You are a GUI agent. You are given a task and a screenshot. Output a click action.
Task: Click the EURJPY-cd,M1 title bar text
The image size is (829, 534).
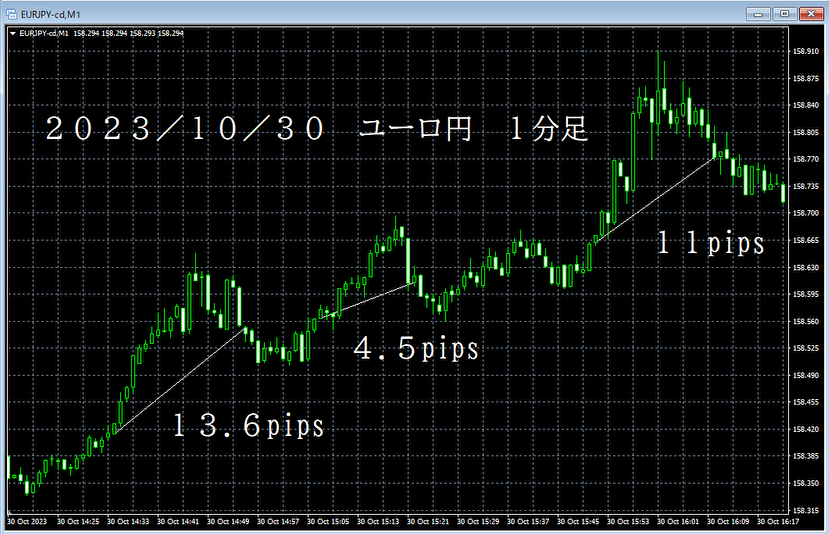click(51, 14)
